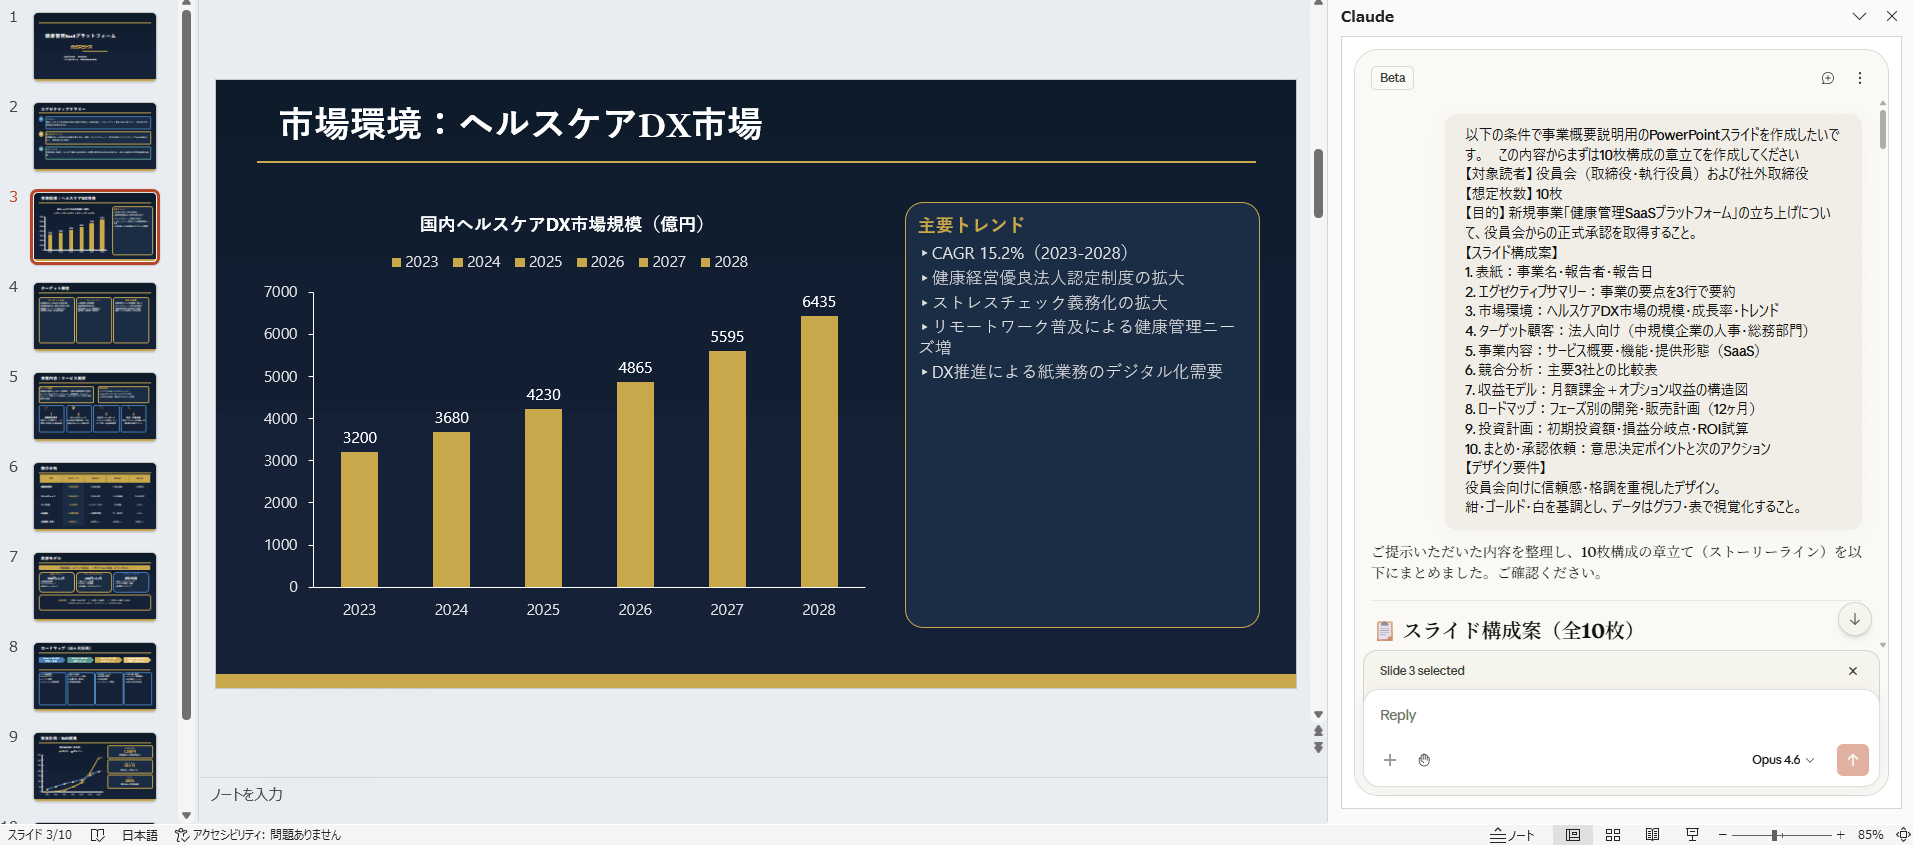Toggle the ノート notes pane button
The width and height of the screenshot is (1913, 845).
tap(1512, 835)
